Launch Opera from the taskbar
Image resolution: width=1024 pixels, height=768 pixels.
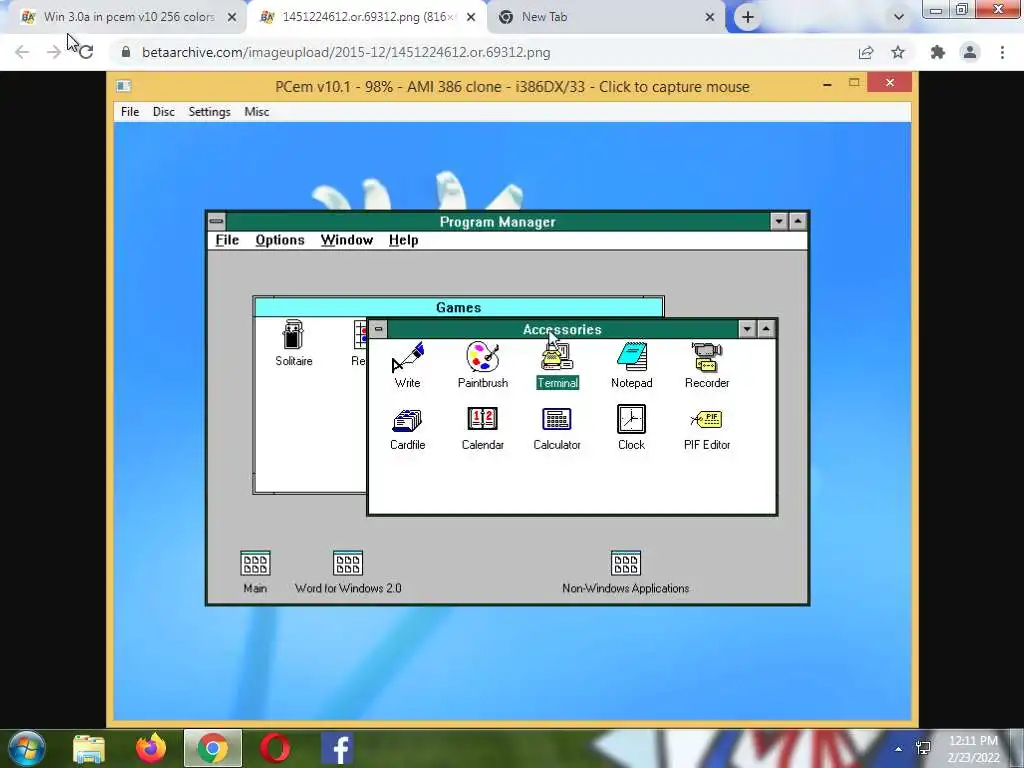pyautogui.click(x=275, y=748)
